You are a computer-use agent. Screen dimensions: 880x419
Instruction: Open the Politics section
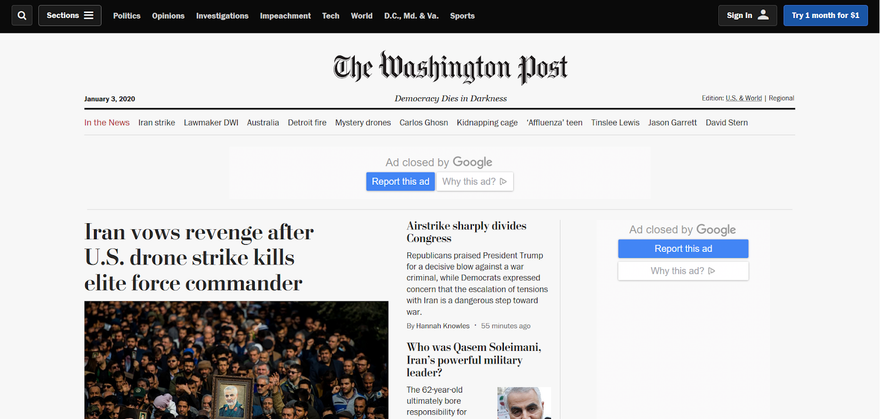coord(127,16)
